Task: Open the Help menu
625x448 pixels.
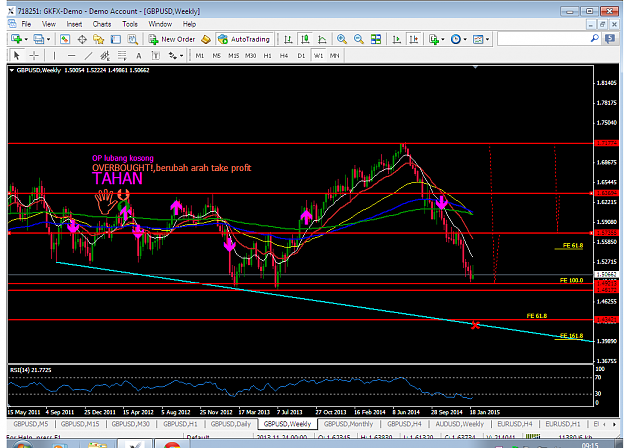Action: point(189,24)
